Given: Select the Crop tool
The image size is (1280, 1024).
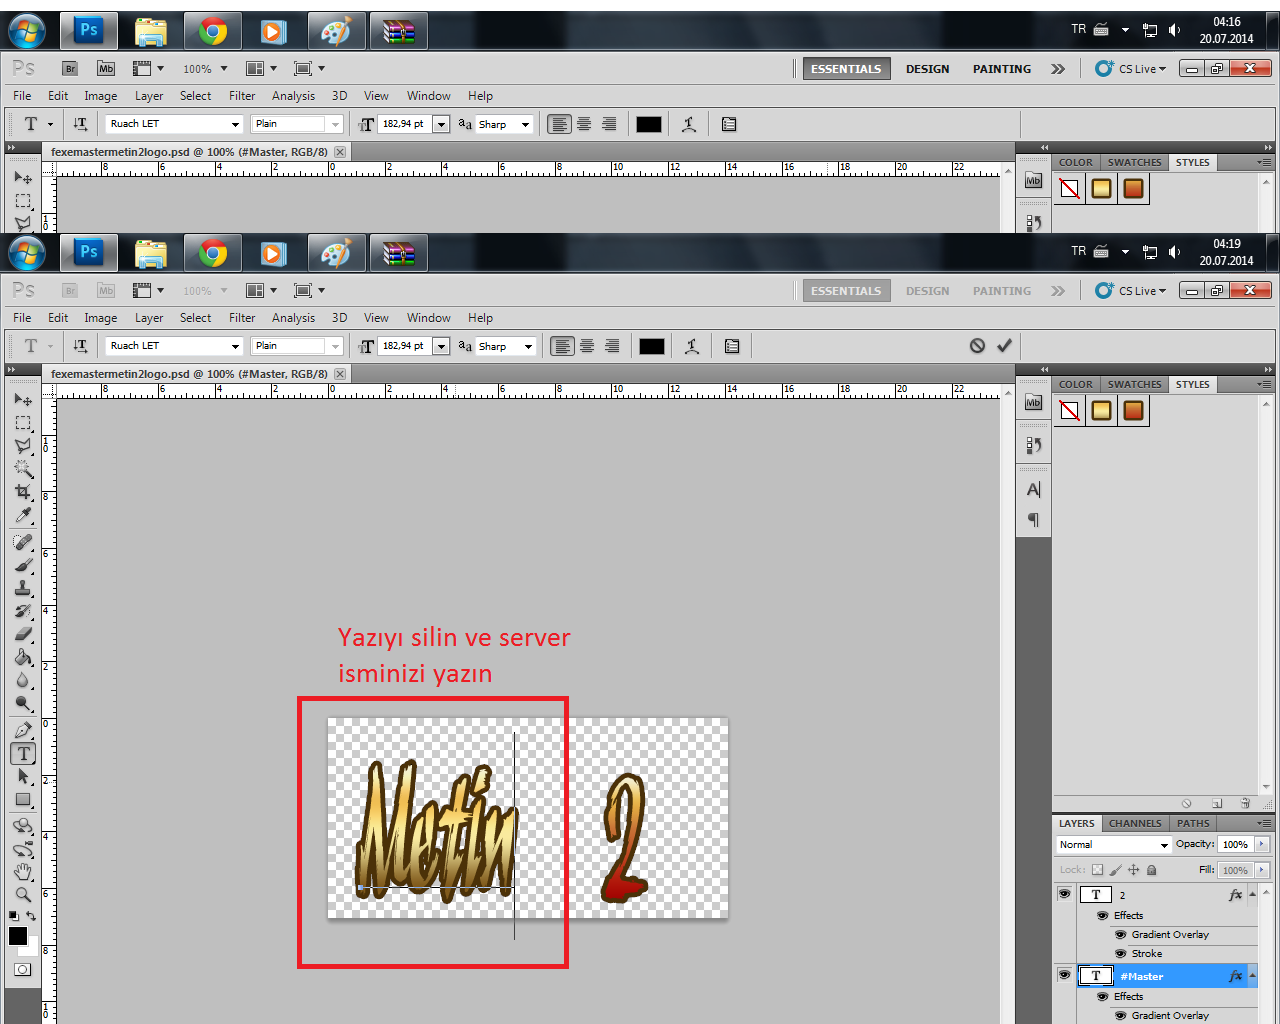Looking at the screenshot, I should (x=23, y=491).
